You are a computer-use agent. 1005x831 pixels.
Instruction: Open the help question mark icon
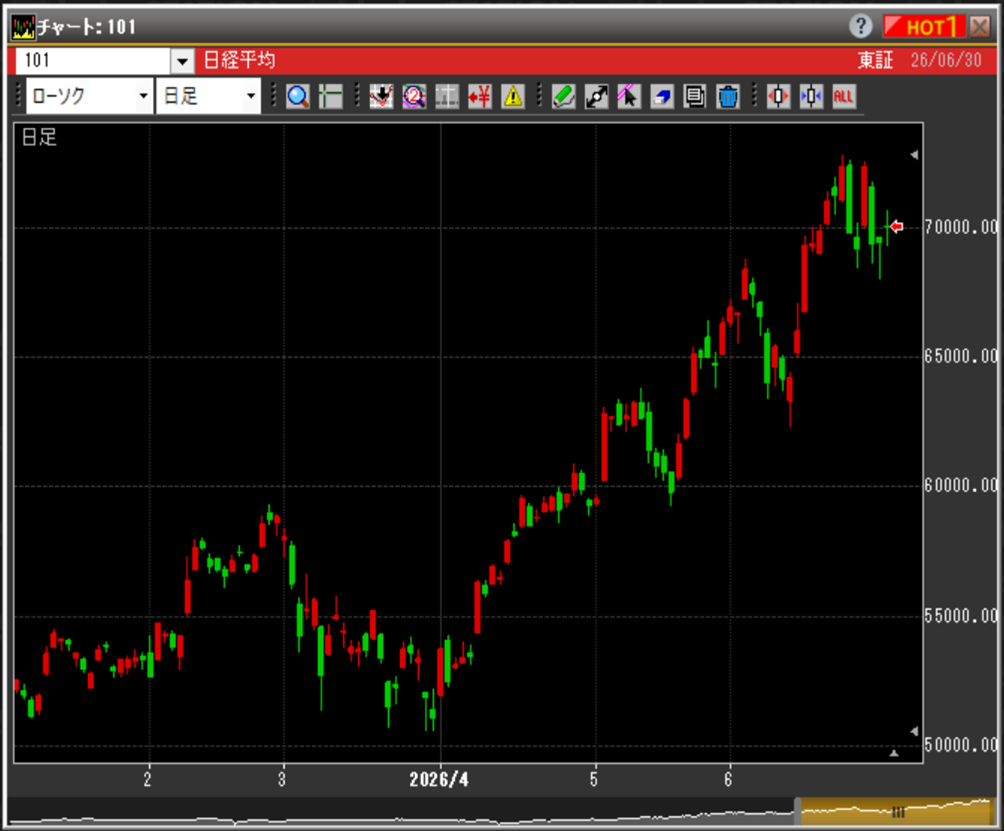point(861,26)
